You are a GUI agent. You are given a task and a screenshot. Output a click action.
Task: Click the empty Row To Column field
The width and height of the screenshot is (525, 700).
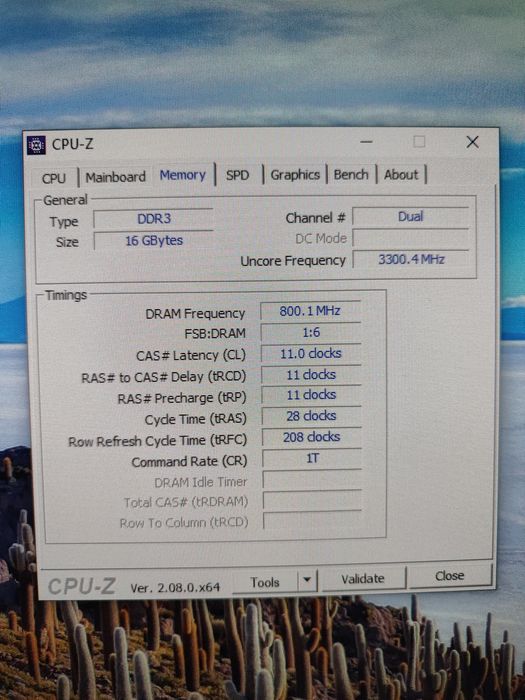pos(312,521)
